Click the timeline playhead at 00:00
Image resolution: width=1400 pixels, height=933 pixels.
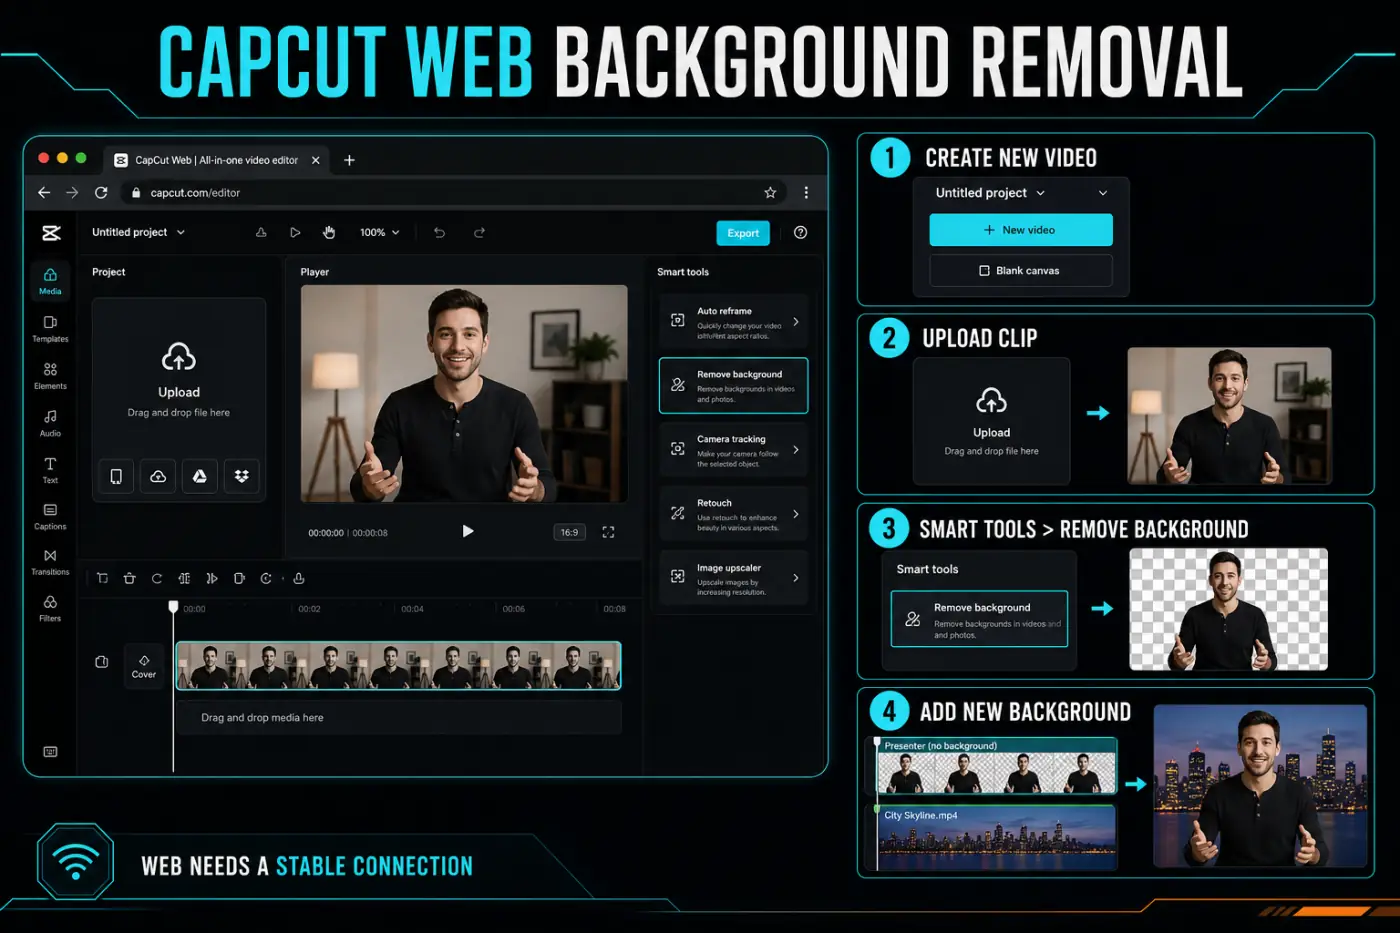[x=173, y=607]
